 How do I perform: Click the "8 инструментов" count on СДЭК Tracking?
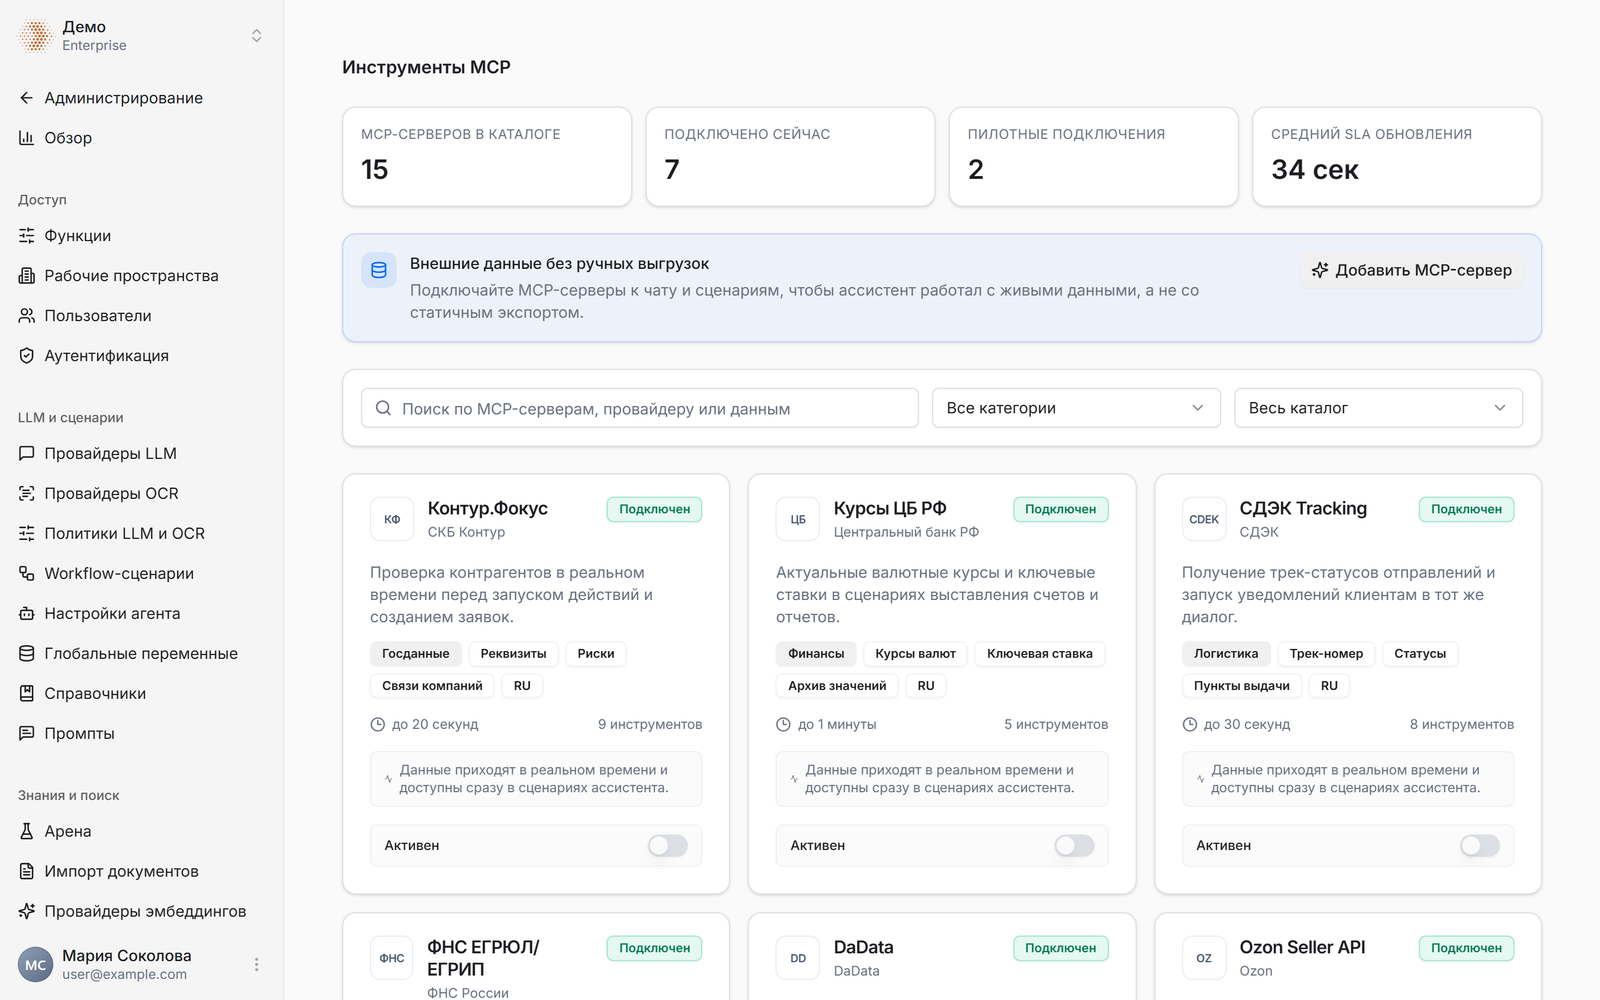[1462, 724]
